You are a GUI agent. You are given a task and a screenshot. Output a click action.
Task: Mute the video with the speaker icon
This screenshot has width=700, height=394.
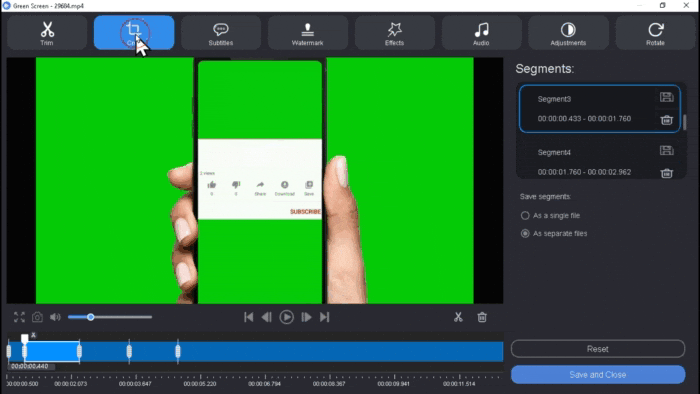55,317
